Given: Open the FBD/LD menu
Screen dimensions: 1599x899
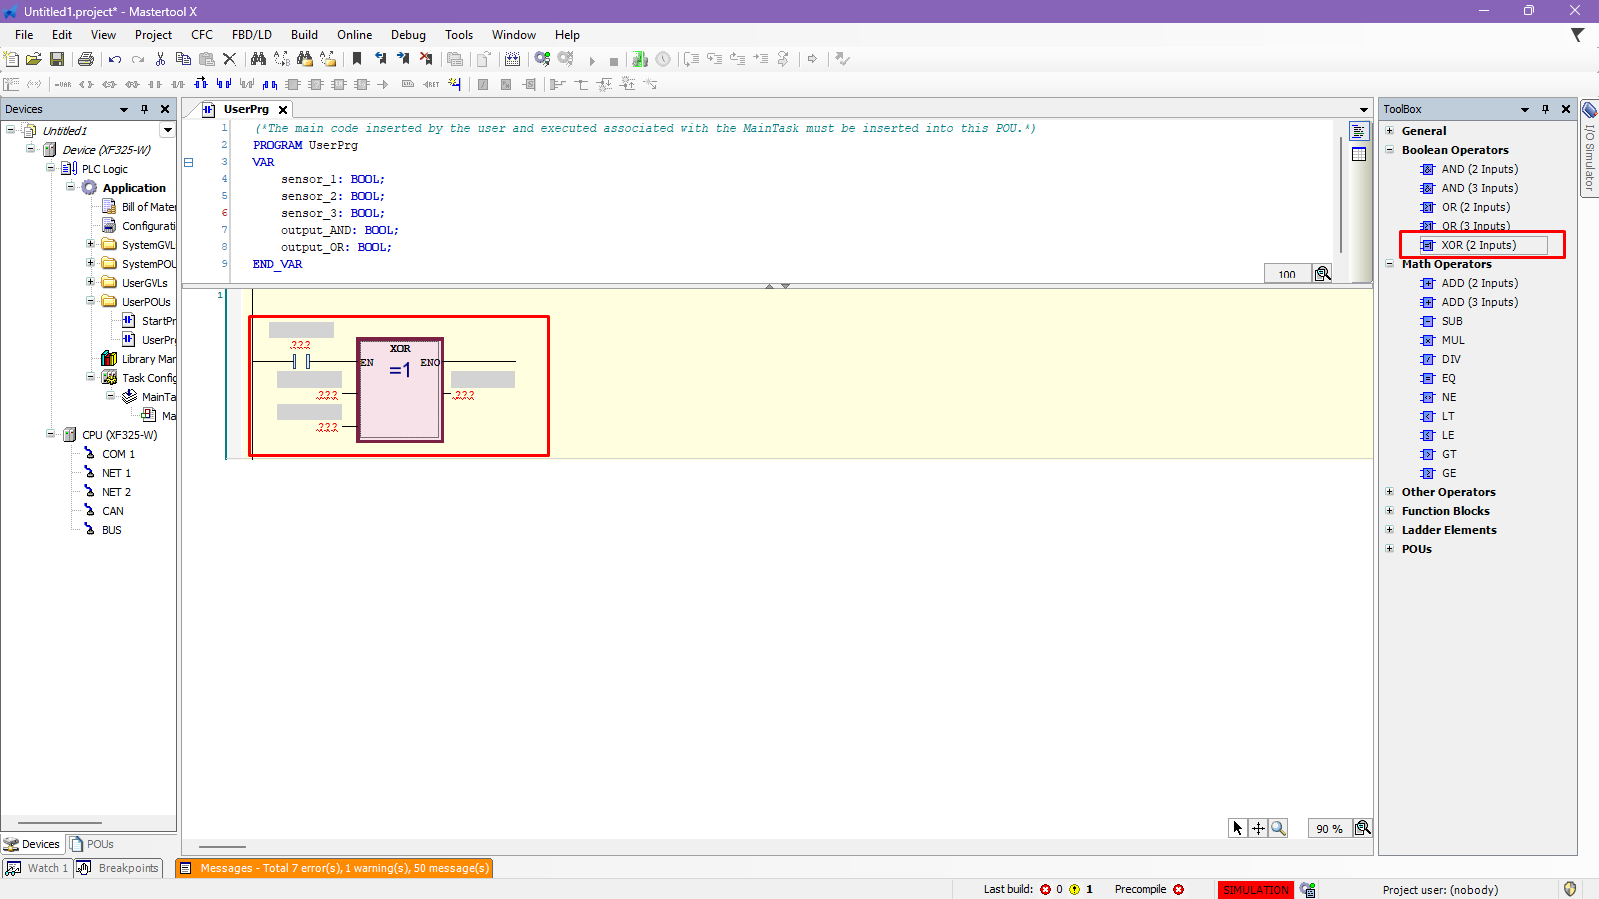Looking at the screenshot, I should (x=251, y=35).
